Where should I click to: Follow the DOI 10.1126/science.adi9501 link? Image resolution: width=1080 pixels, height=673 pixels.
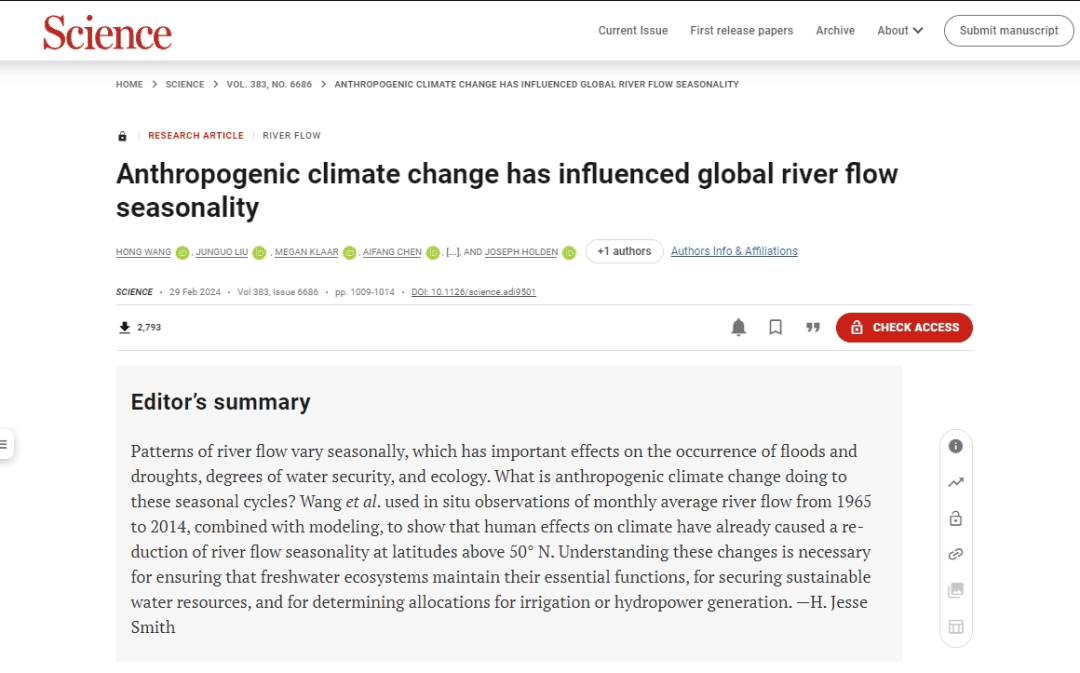click(473, 292)
